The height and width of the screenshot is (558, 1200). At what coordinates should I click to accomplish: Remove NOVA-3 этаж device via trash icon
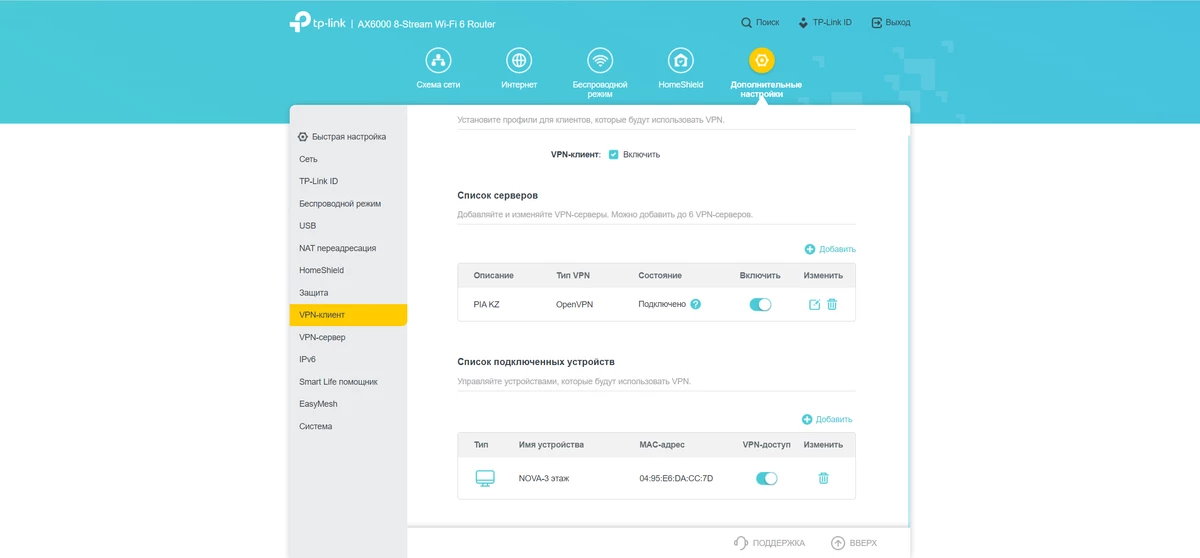[x=823, y=478]
